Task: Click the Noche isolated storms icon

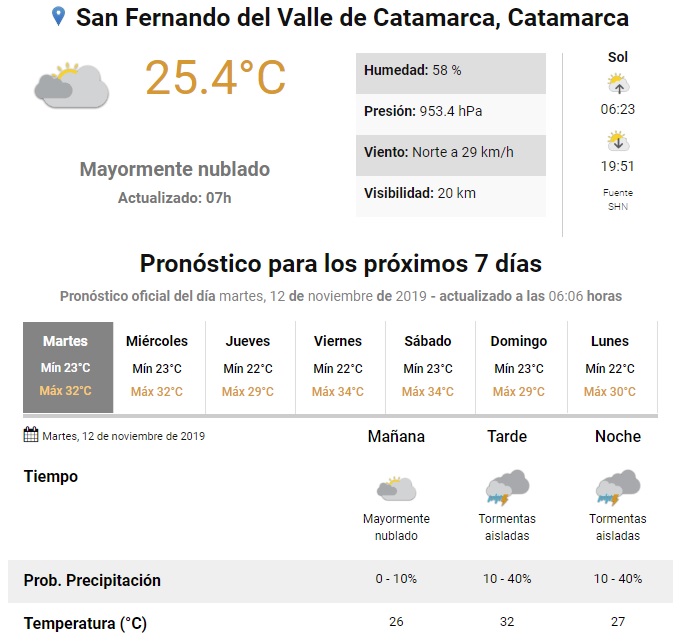Action: click(x=618, y=488)
